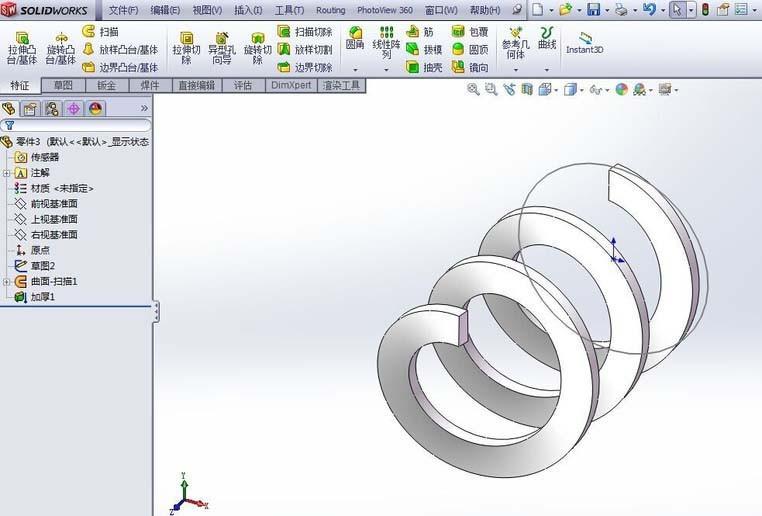Open dropdown arrow under 线性阵列
The height and width of the screenshot is (516, 762).
point(386,70)
